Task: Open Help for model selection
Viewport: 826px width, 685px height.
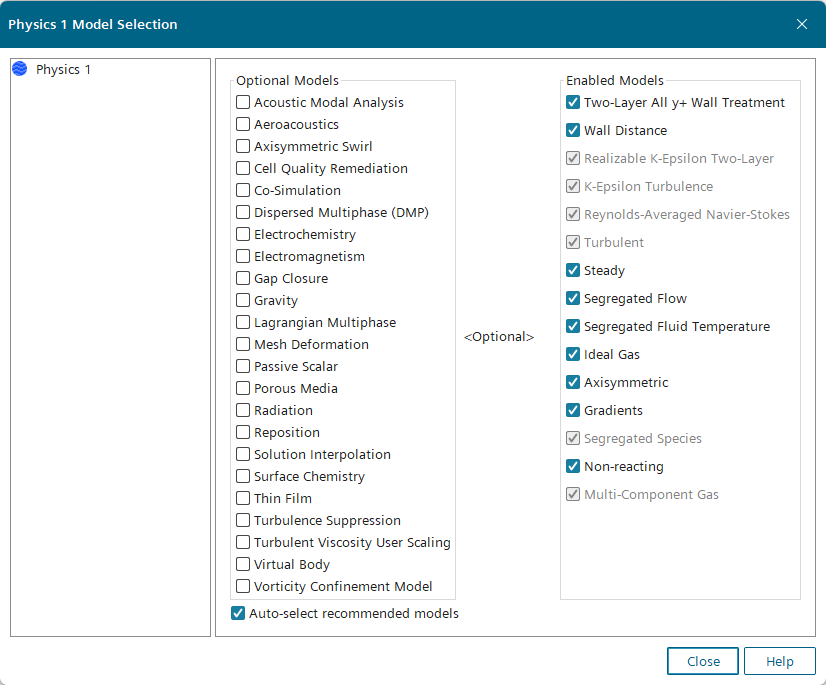Action: [780, 661]
